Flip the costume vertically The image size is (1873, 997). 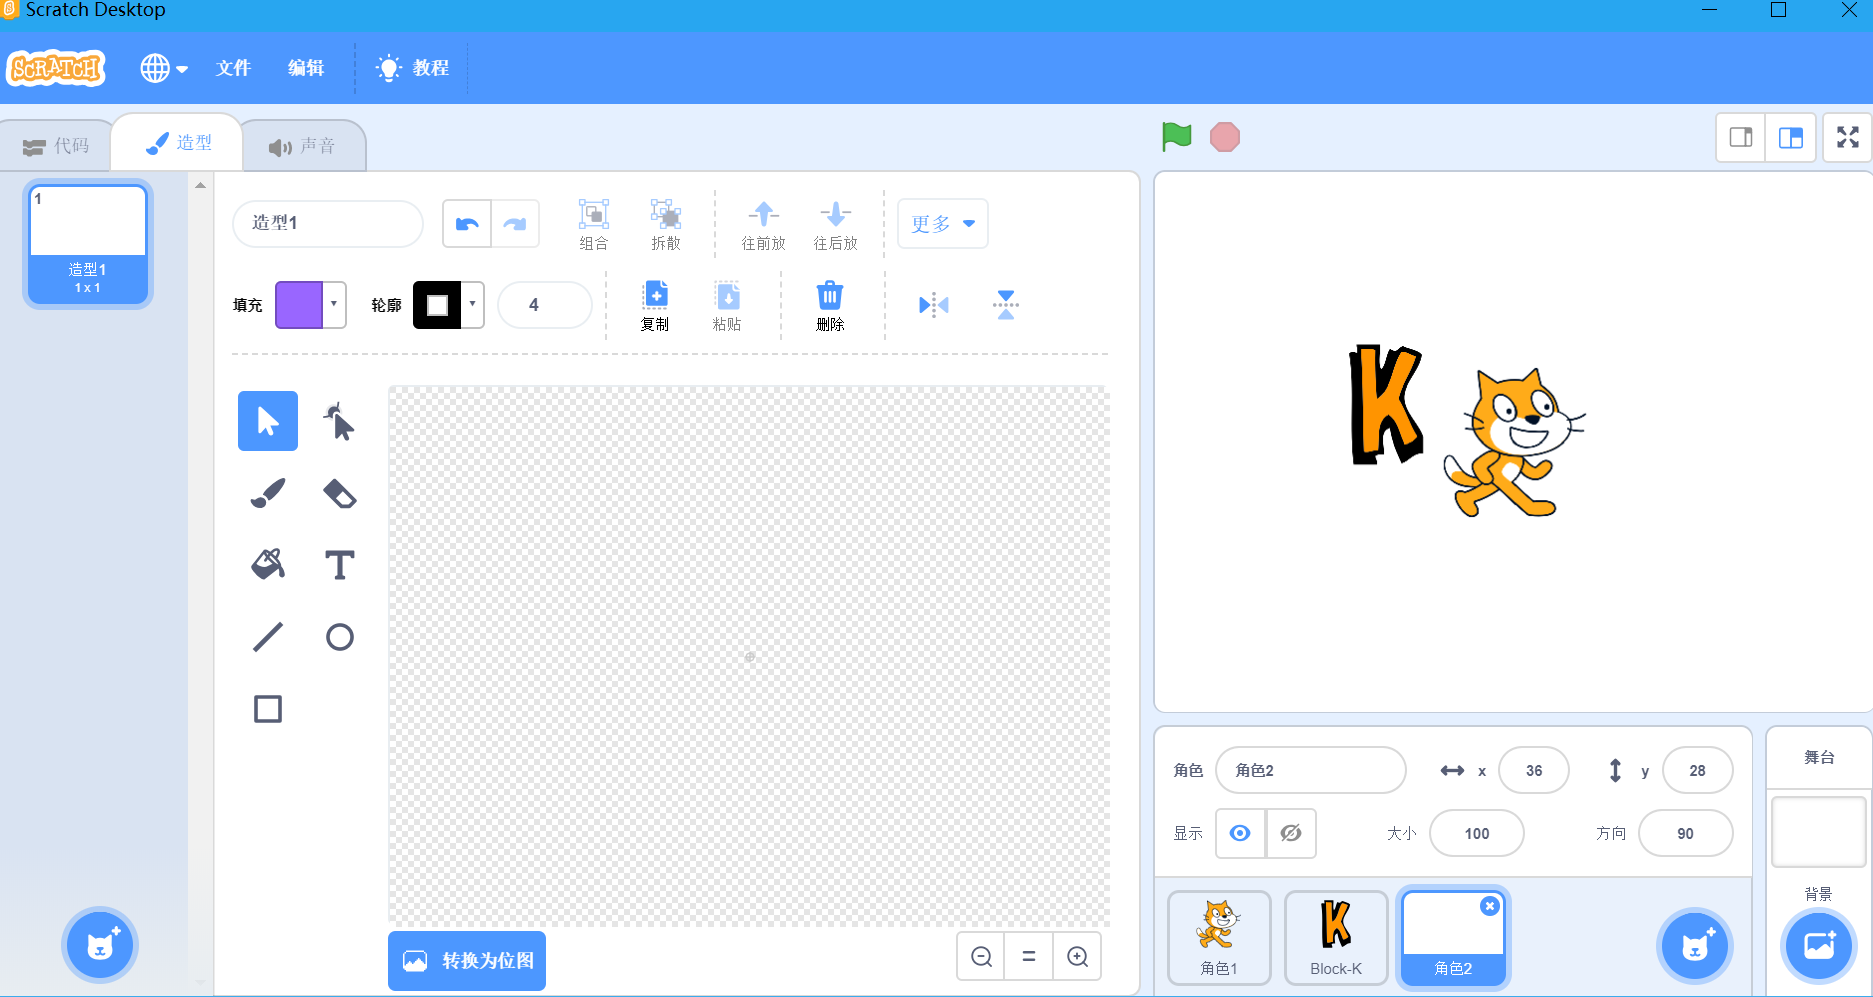click(1006, 305)
